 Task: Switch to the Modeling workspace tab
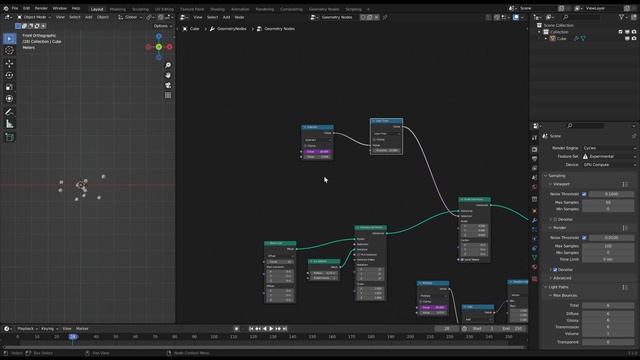click(x=118, y=9)
